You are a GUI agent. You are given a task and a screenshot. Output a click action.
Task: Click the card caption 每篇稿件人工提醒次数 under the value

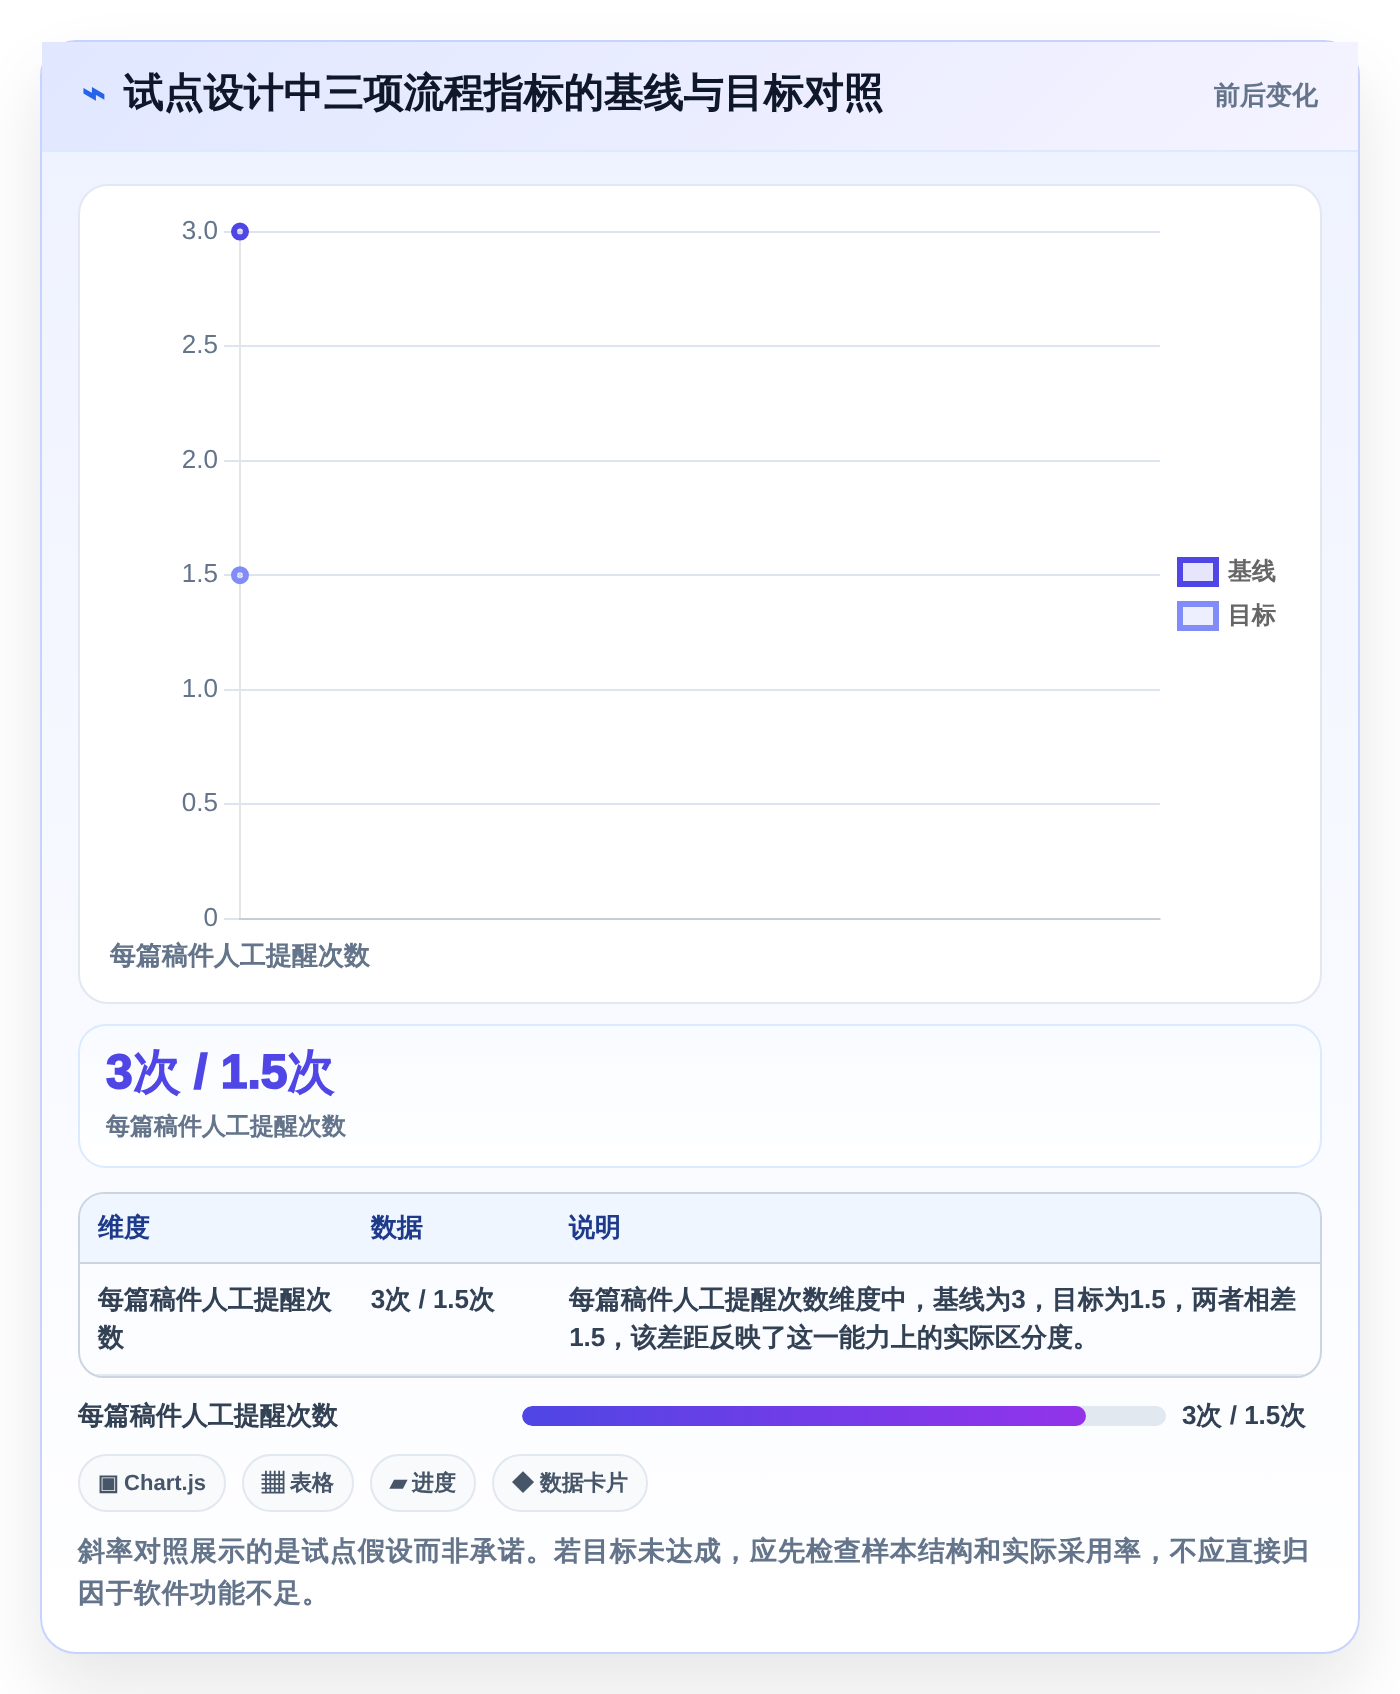point(226,1127)
